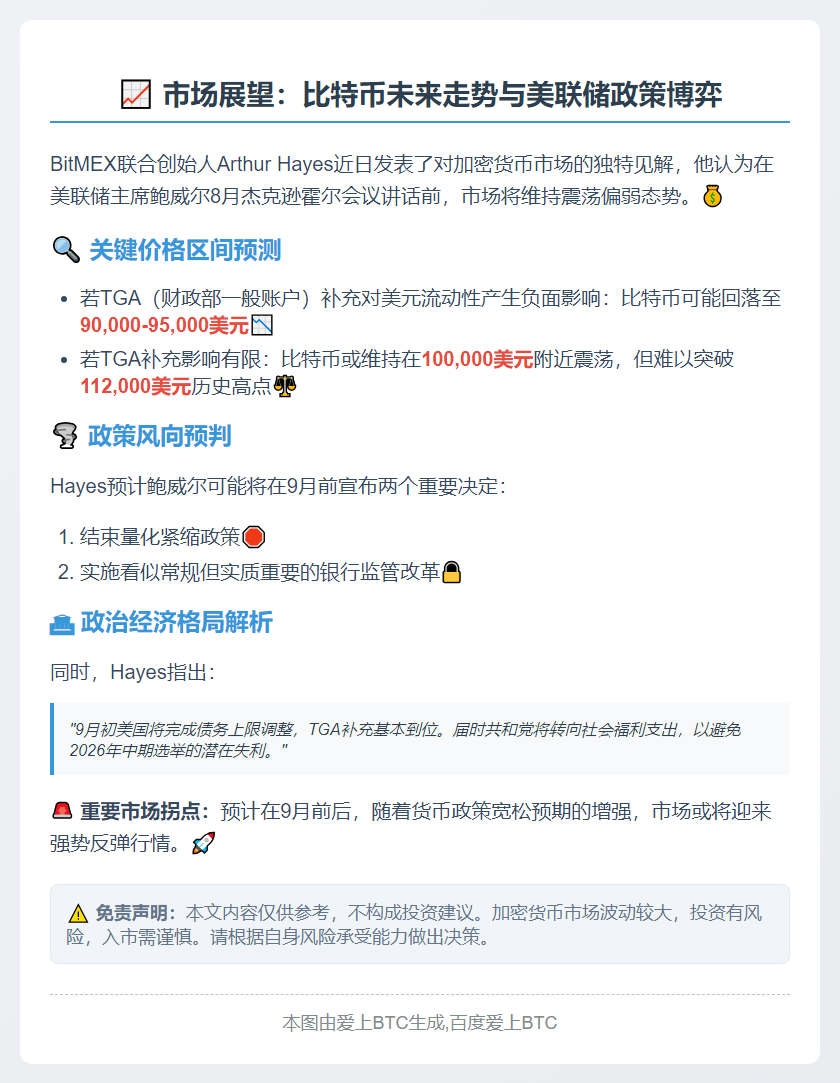Click the padlock emoji after 银行监管改革
The width and height of the screenshot is (840, 1083).
coord(451,572)
